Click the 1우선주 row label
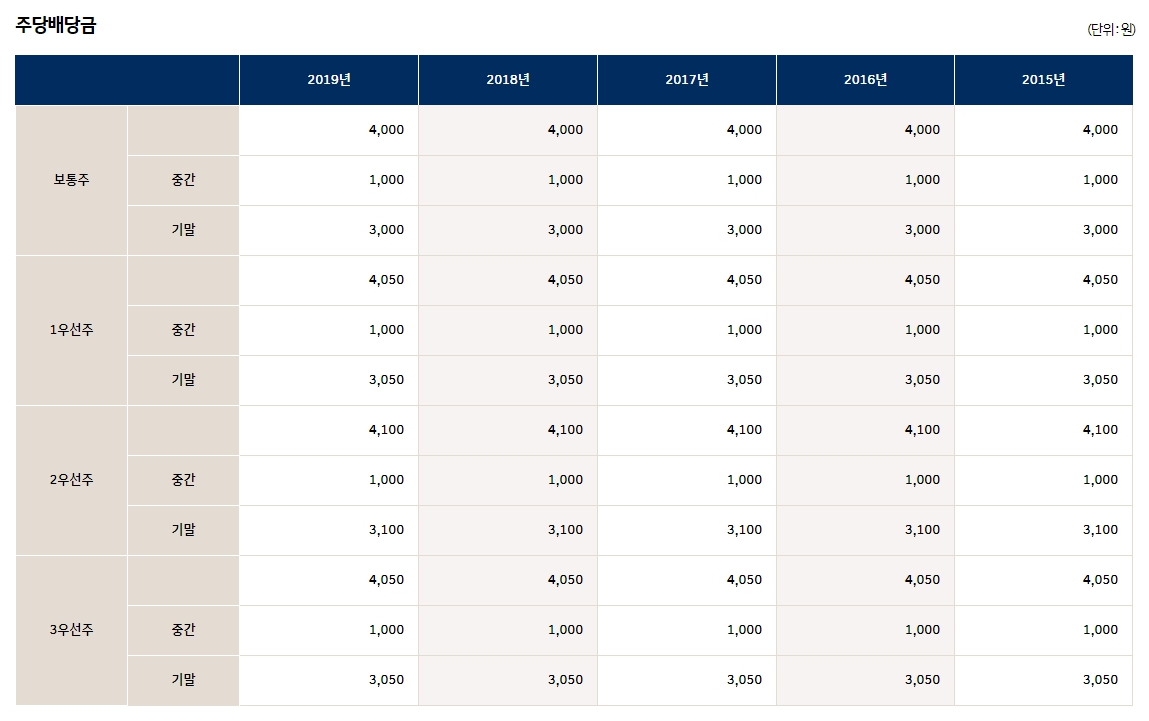The height and width of the screenshot is (721, 1149). point(71,330)
